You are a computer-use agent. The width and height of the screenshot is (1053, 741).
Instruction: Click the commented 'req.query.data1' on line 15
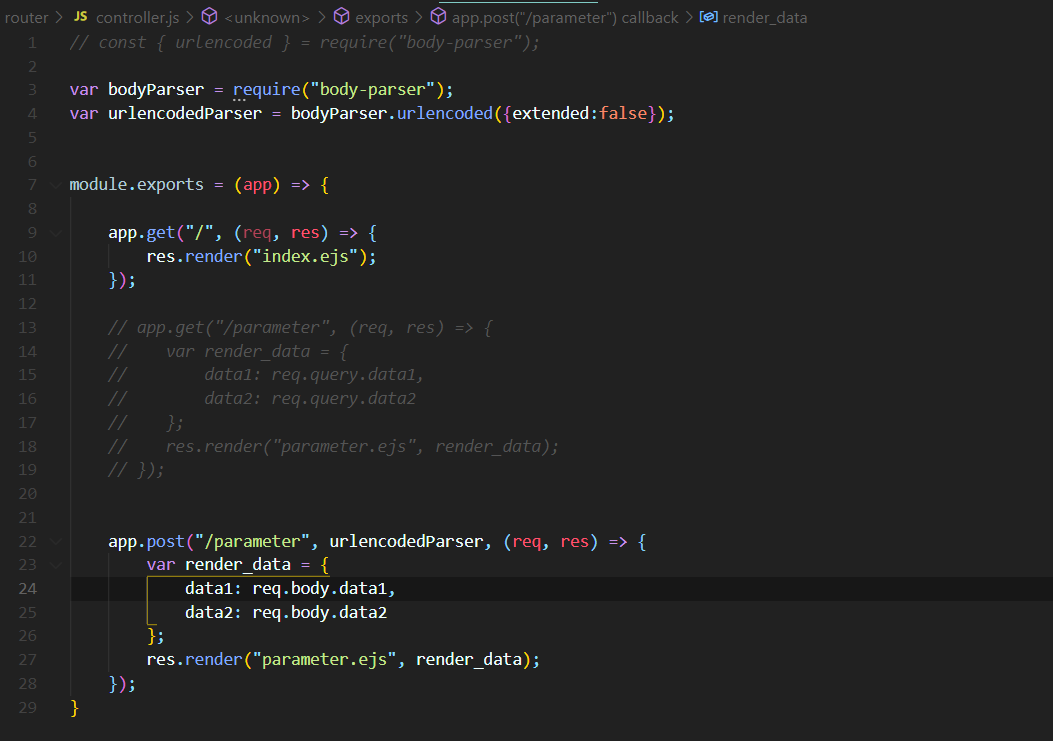[x=343, y=375]
